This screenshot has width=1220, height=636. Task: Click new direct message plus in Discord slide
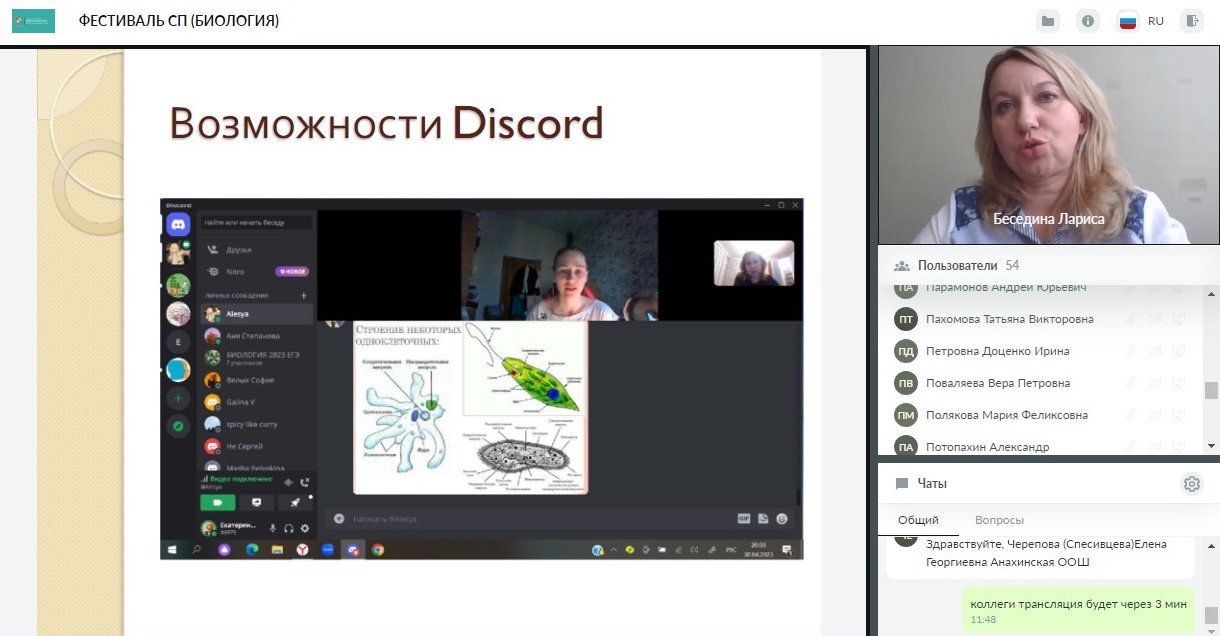click(304, 296)
